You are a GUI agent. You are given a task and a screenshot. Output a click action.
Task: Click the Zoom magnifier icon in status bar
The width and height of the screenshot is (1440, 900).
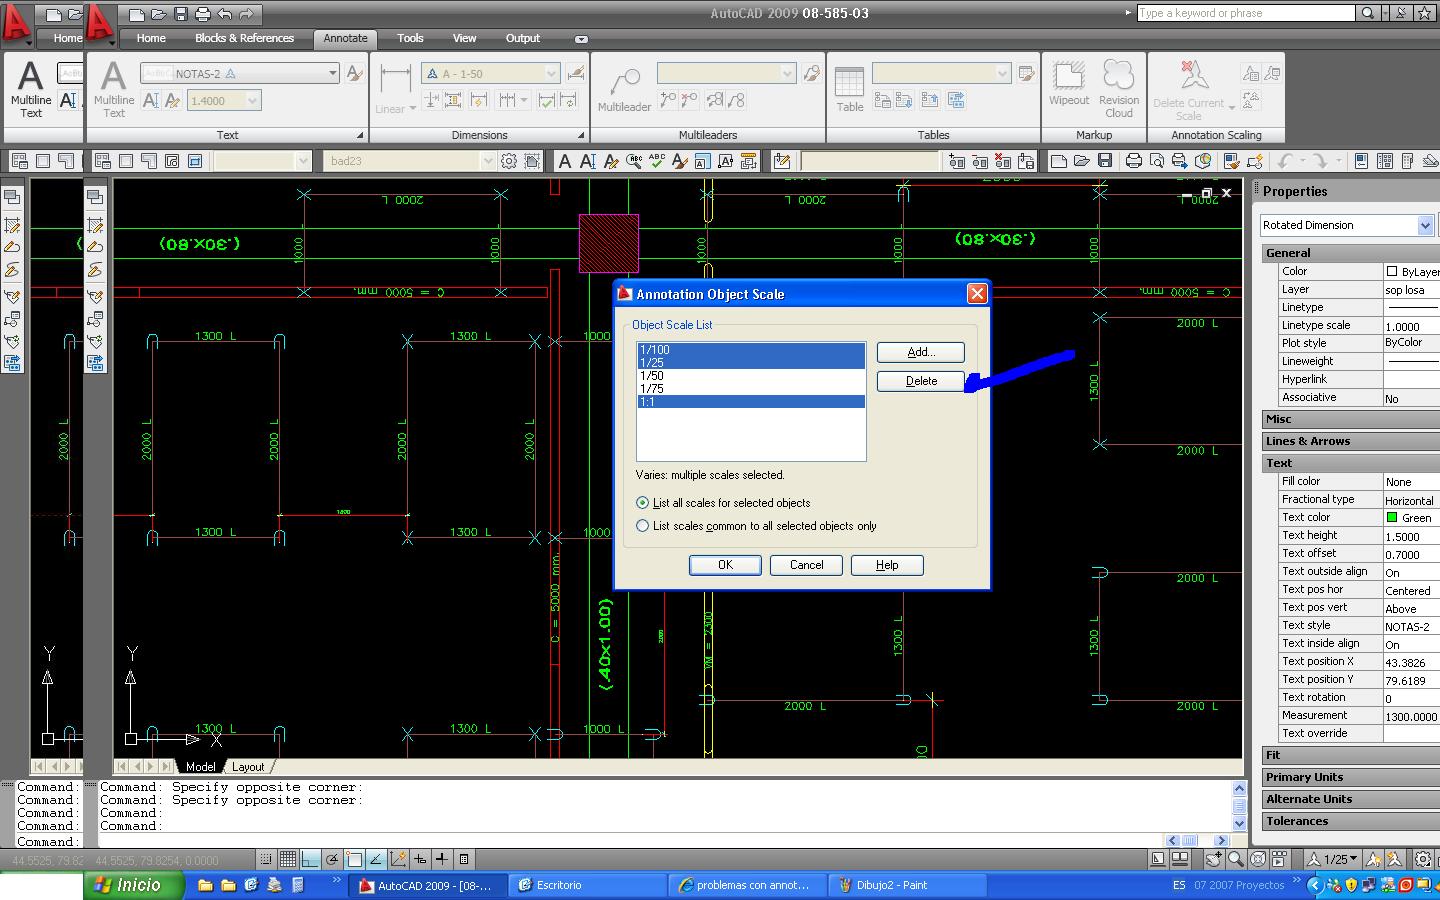(1236, 859)
